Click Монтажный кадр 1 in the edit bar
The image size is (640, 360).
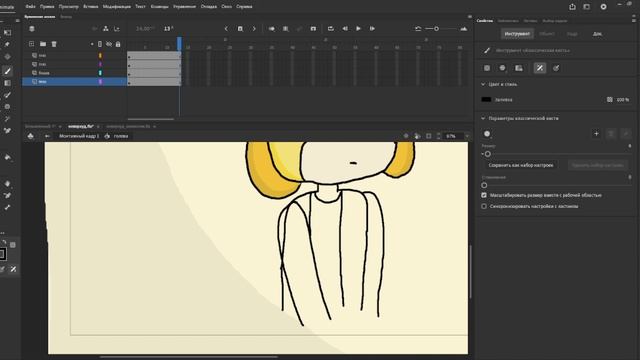pyautogui.click(x=79, y=136)
